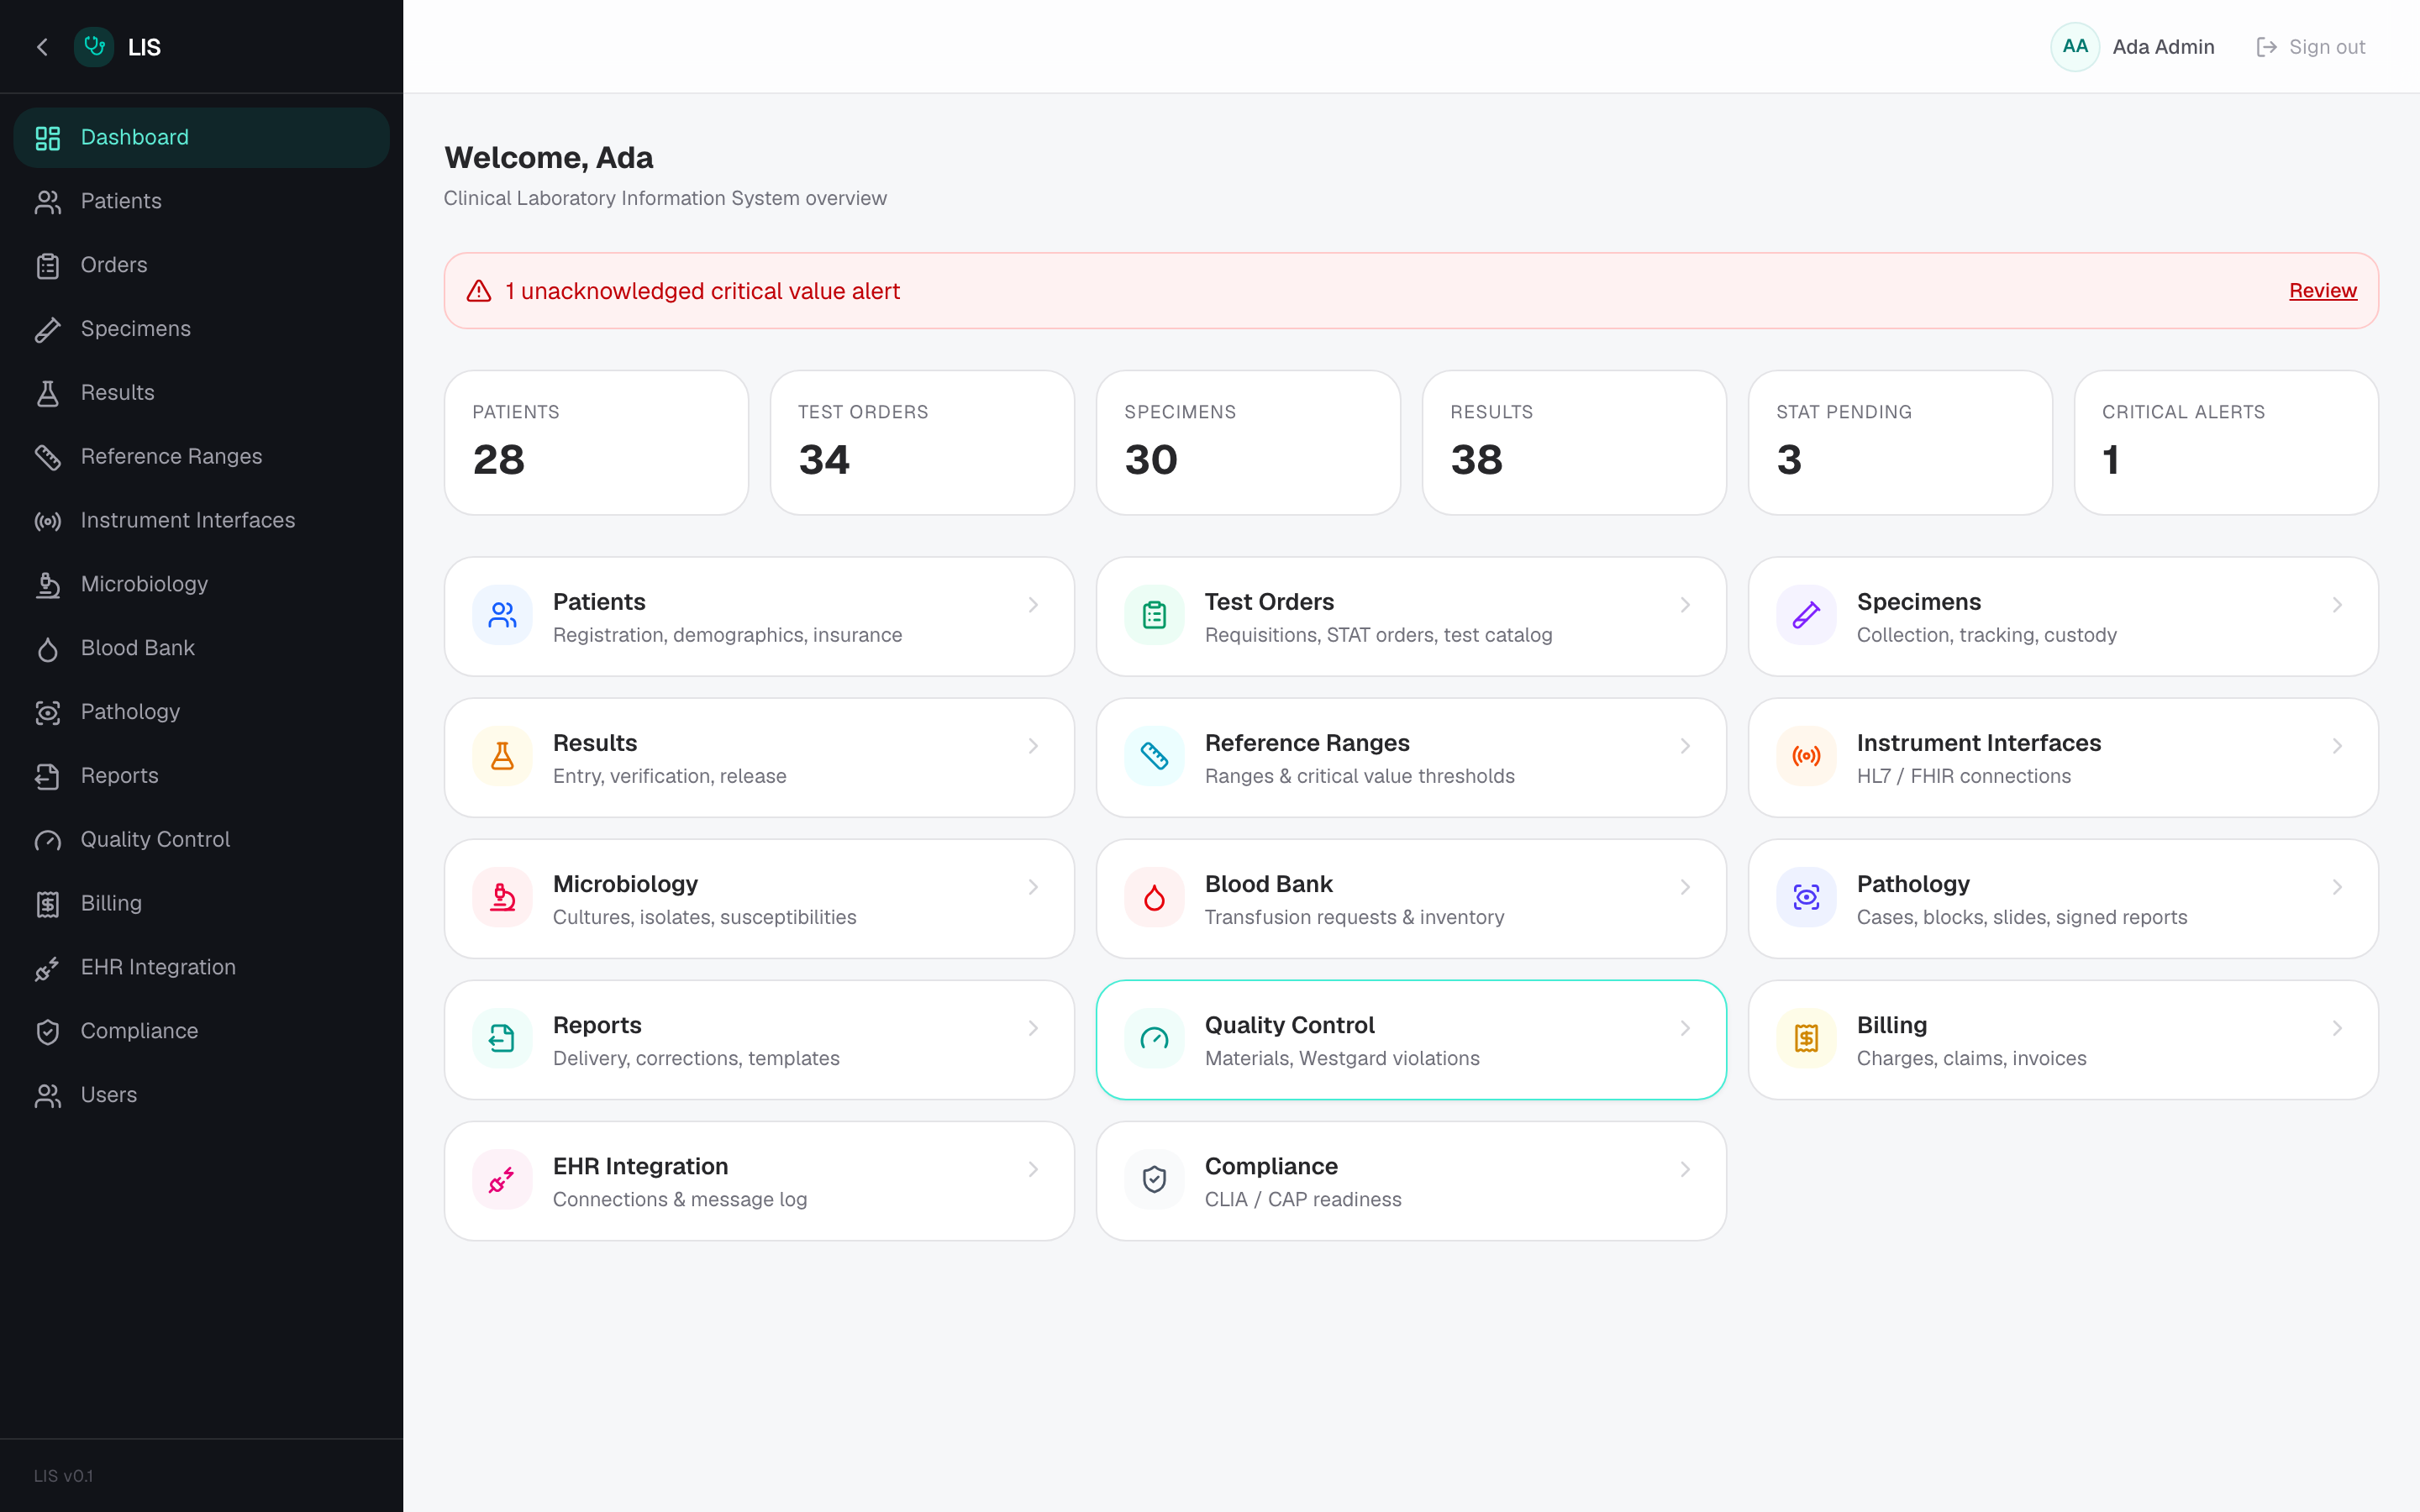The height and width of the screenshot is (1512, 2420).
Task: Click the chevron on the Pathology card
Action: click(x=2337, y=887)
